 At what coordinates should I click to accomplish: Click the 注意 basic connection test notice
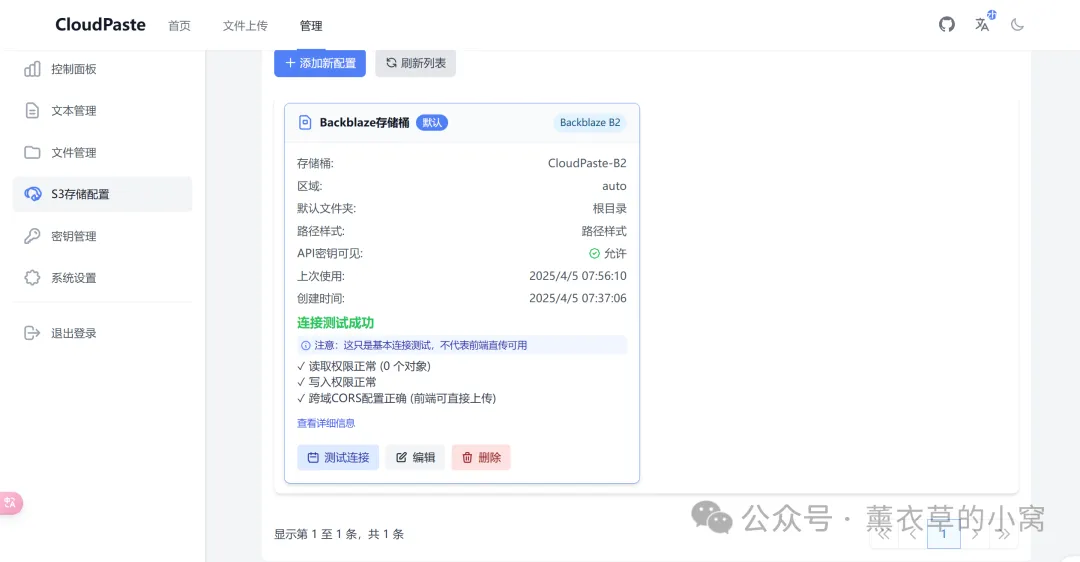[461, 345]
